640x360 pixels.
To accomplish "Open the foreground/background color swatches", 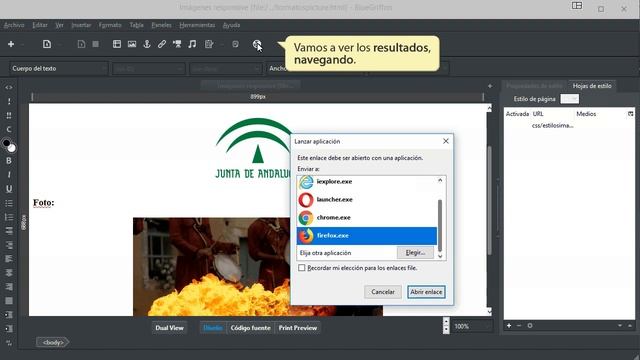I will coord(9,145).
